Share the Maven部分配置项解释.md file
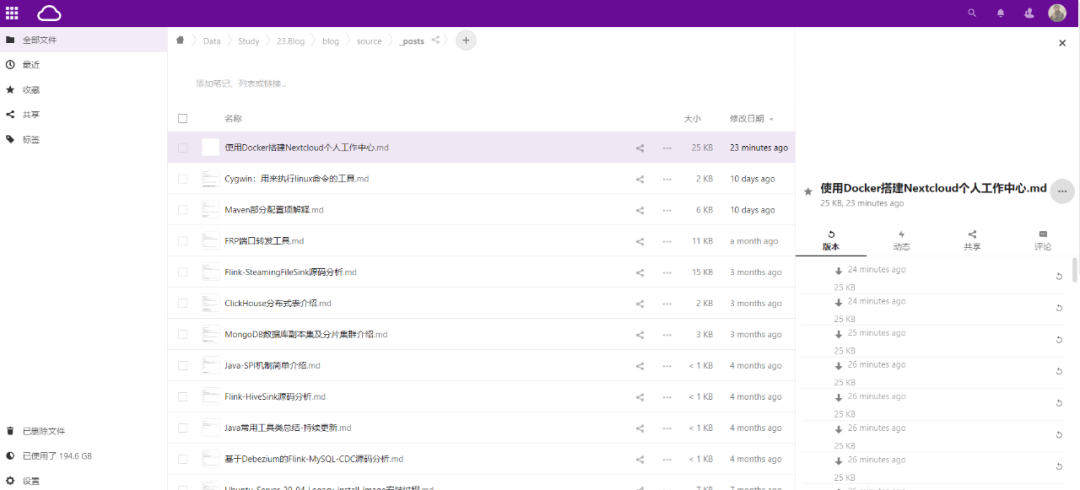1080x490 pixels. tap(640, 210)
